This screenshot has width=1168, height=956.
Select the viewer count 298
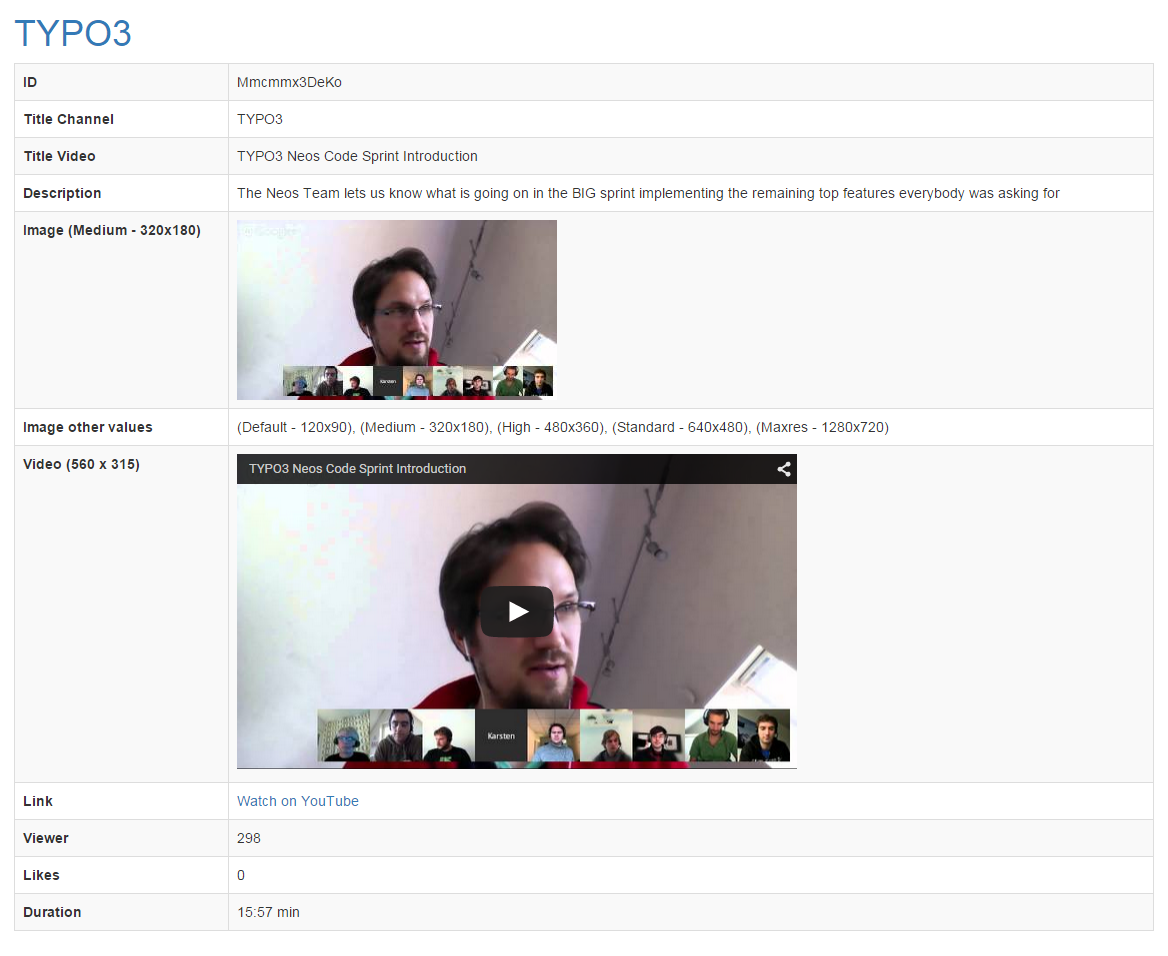249,838
